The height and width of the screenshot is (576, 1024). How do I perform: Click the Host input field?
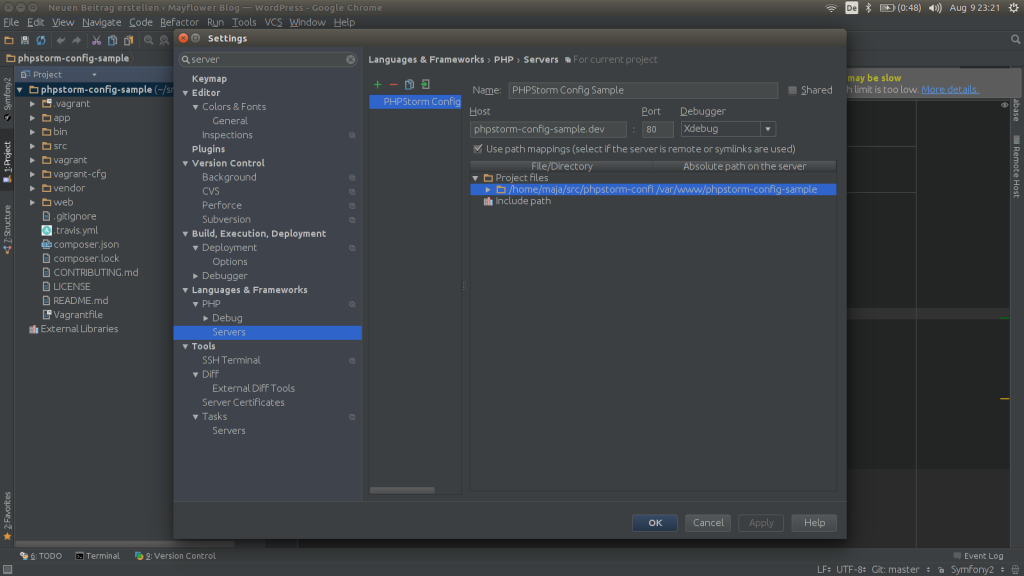click(x=548, y=129)
